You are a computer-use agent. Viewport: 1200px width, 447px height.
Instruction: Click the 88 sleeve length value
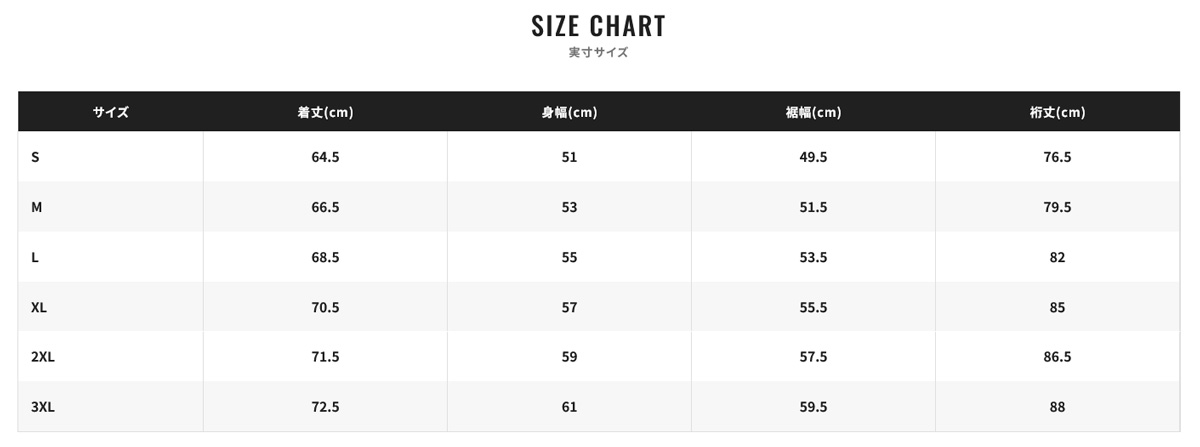(x=1058, y=407)
